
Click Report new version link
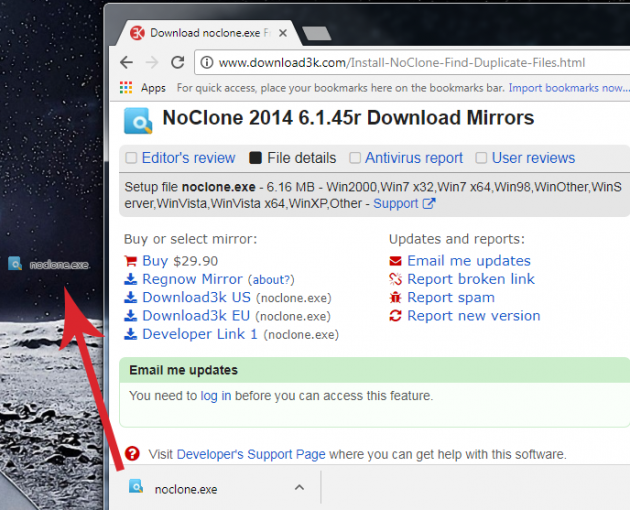474,316
